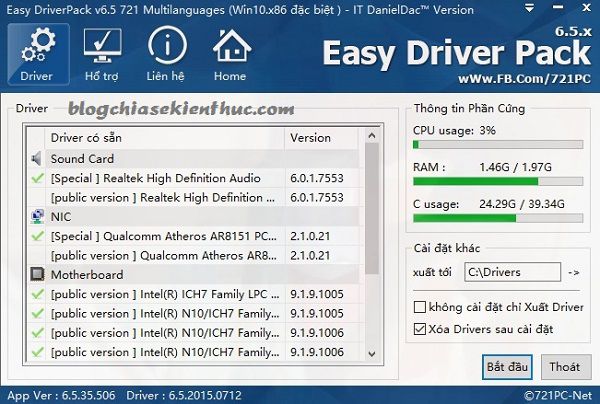Click the Driver 6.5.2015.0712 status text
The image size is (600, 404).
[x=184, y=395]
